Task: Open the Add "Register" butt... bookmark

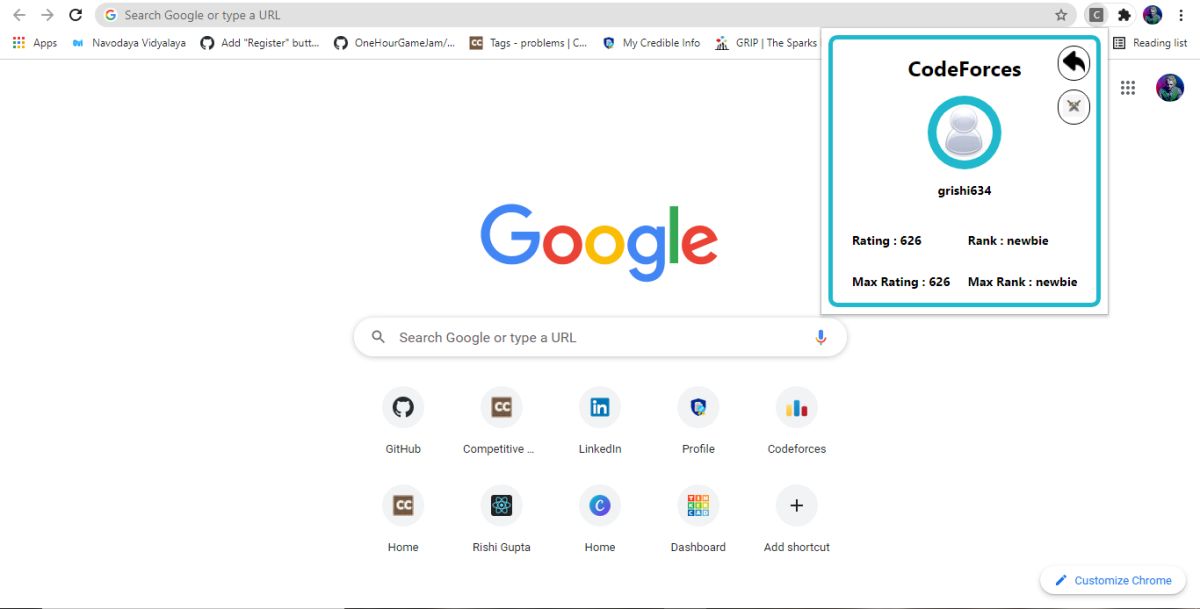Action: pos(260,43)
